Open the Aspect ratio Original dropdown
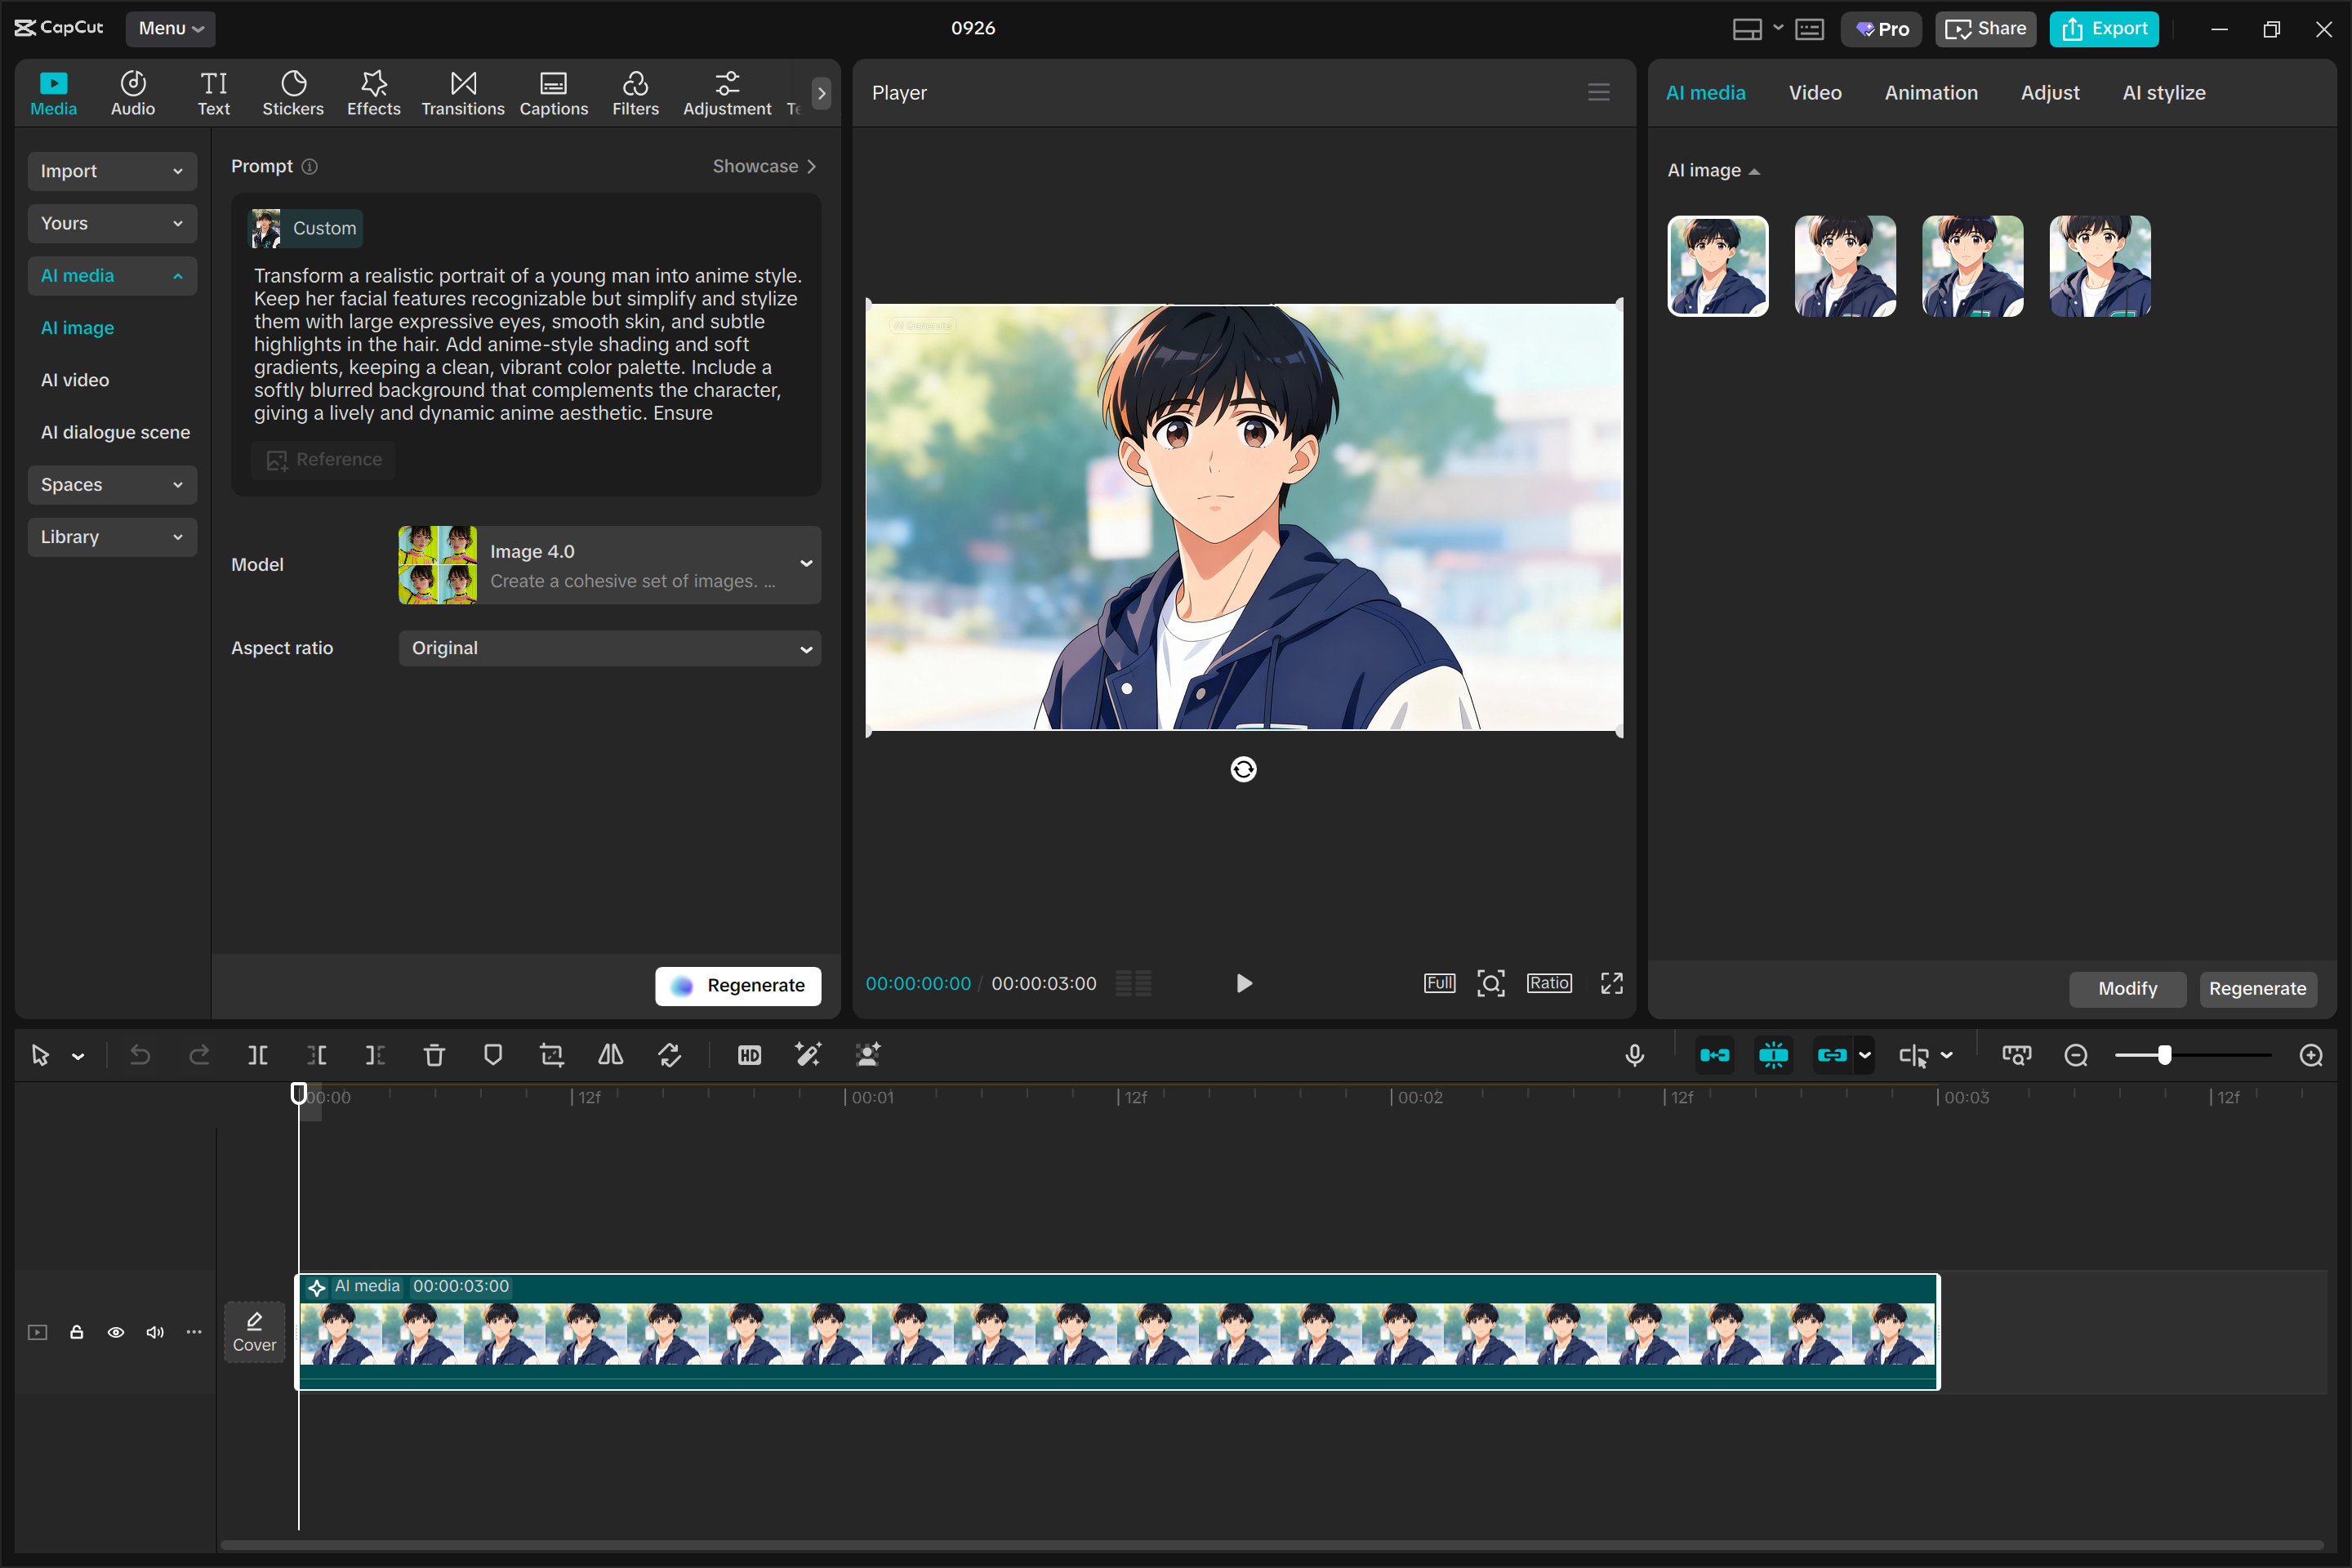2352x1568 pixels. [609, 648]
